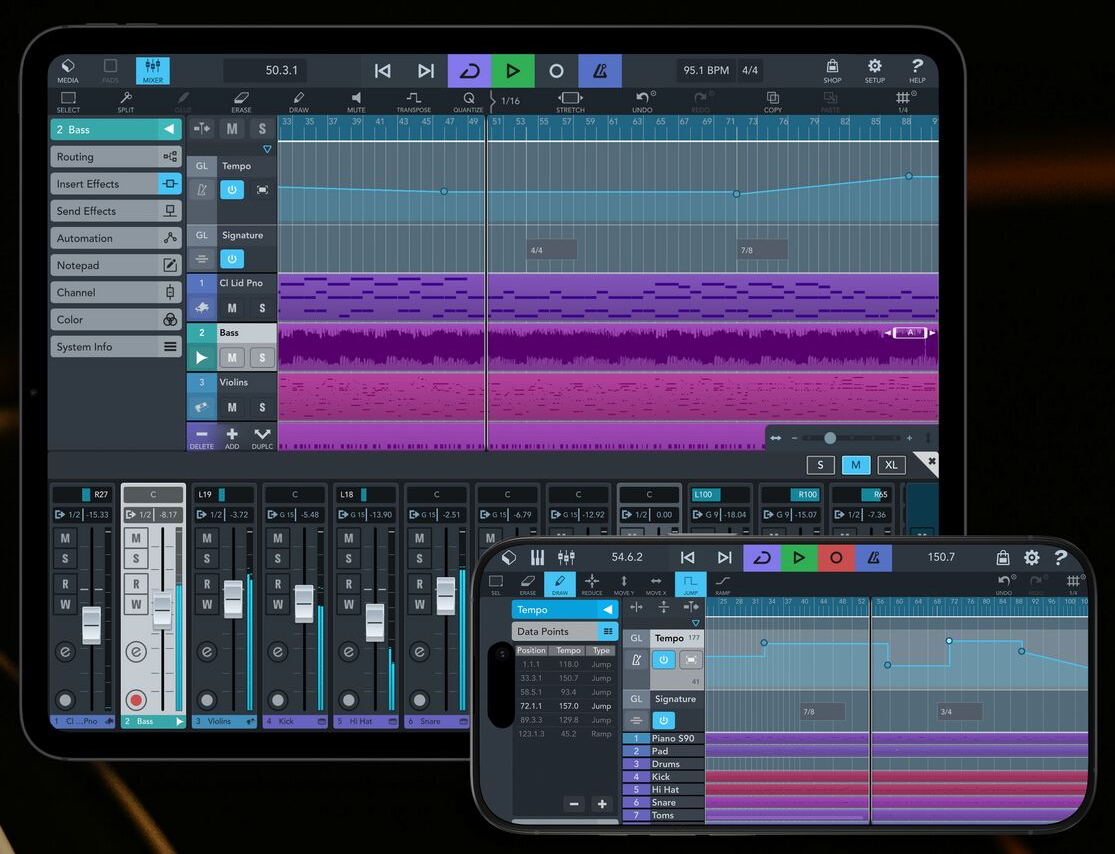Open the Insert Effects inspector section
This screenshot has height=854, width=1115.
coord(116,183)
